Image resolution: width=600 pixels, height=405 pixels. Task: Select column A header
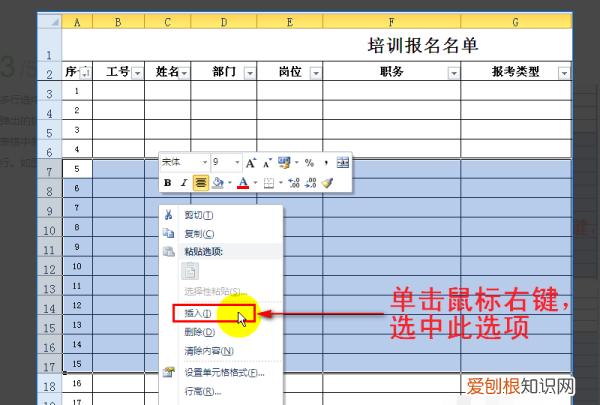point(77,22)
